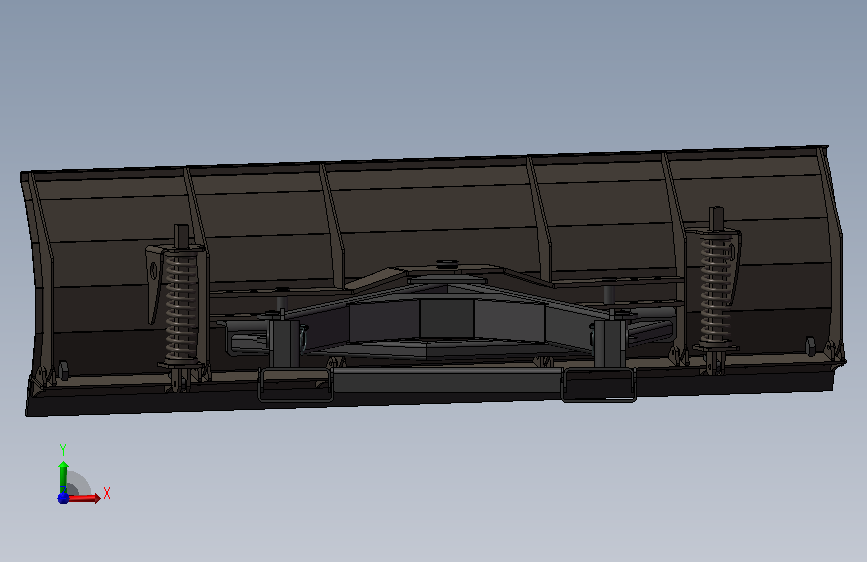Viewport: 867px width, 562px height.
Task: Select the left rectangular loop guard at bottom
Action: (x=295, y=384)
